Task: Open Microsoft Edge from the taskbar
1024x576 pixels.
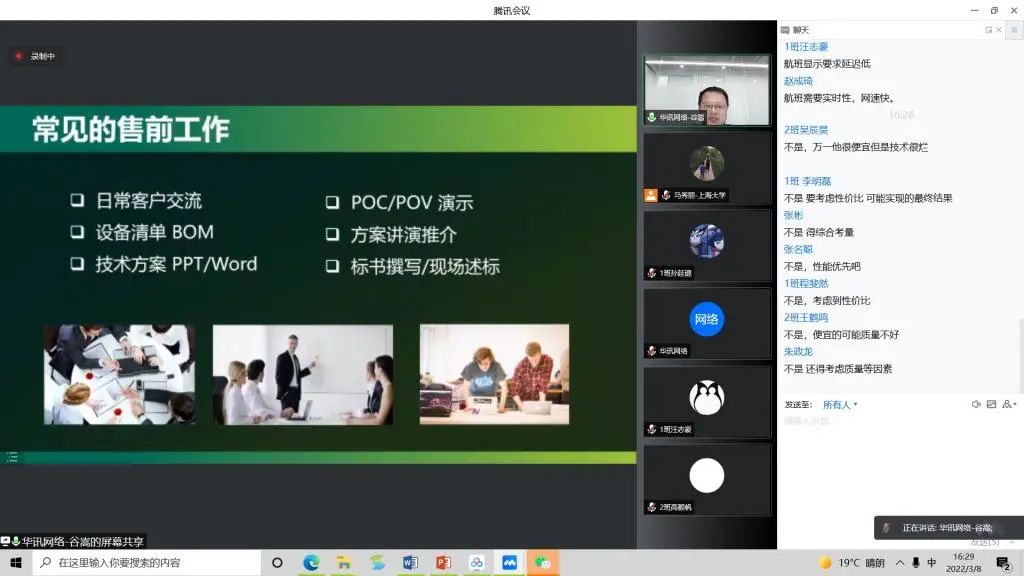Action: pyautogui.click(x=311, y=563)
